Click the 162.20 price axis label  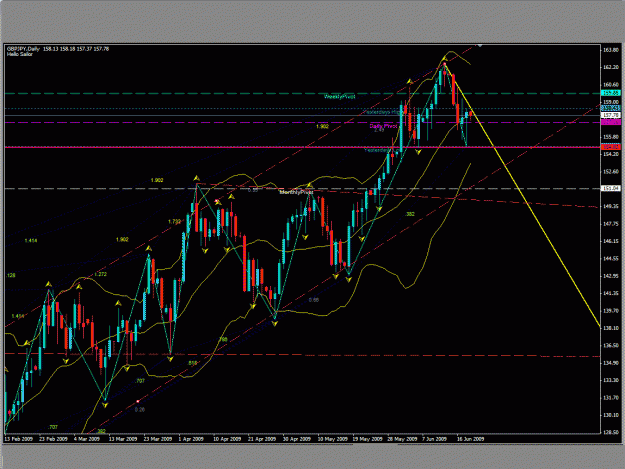(x=611, y=67)
